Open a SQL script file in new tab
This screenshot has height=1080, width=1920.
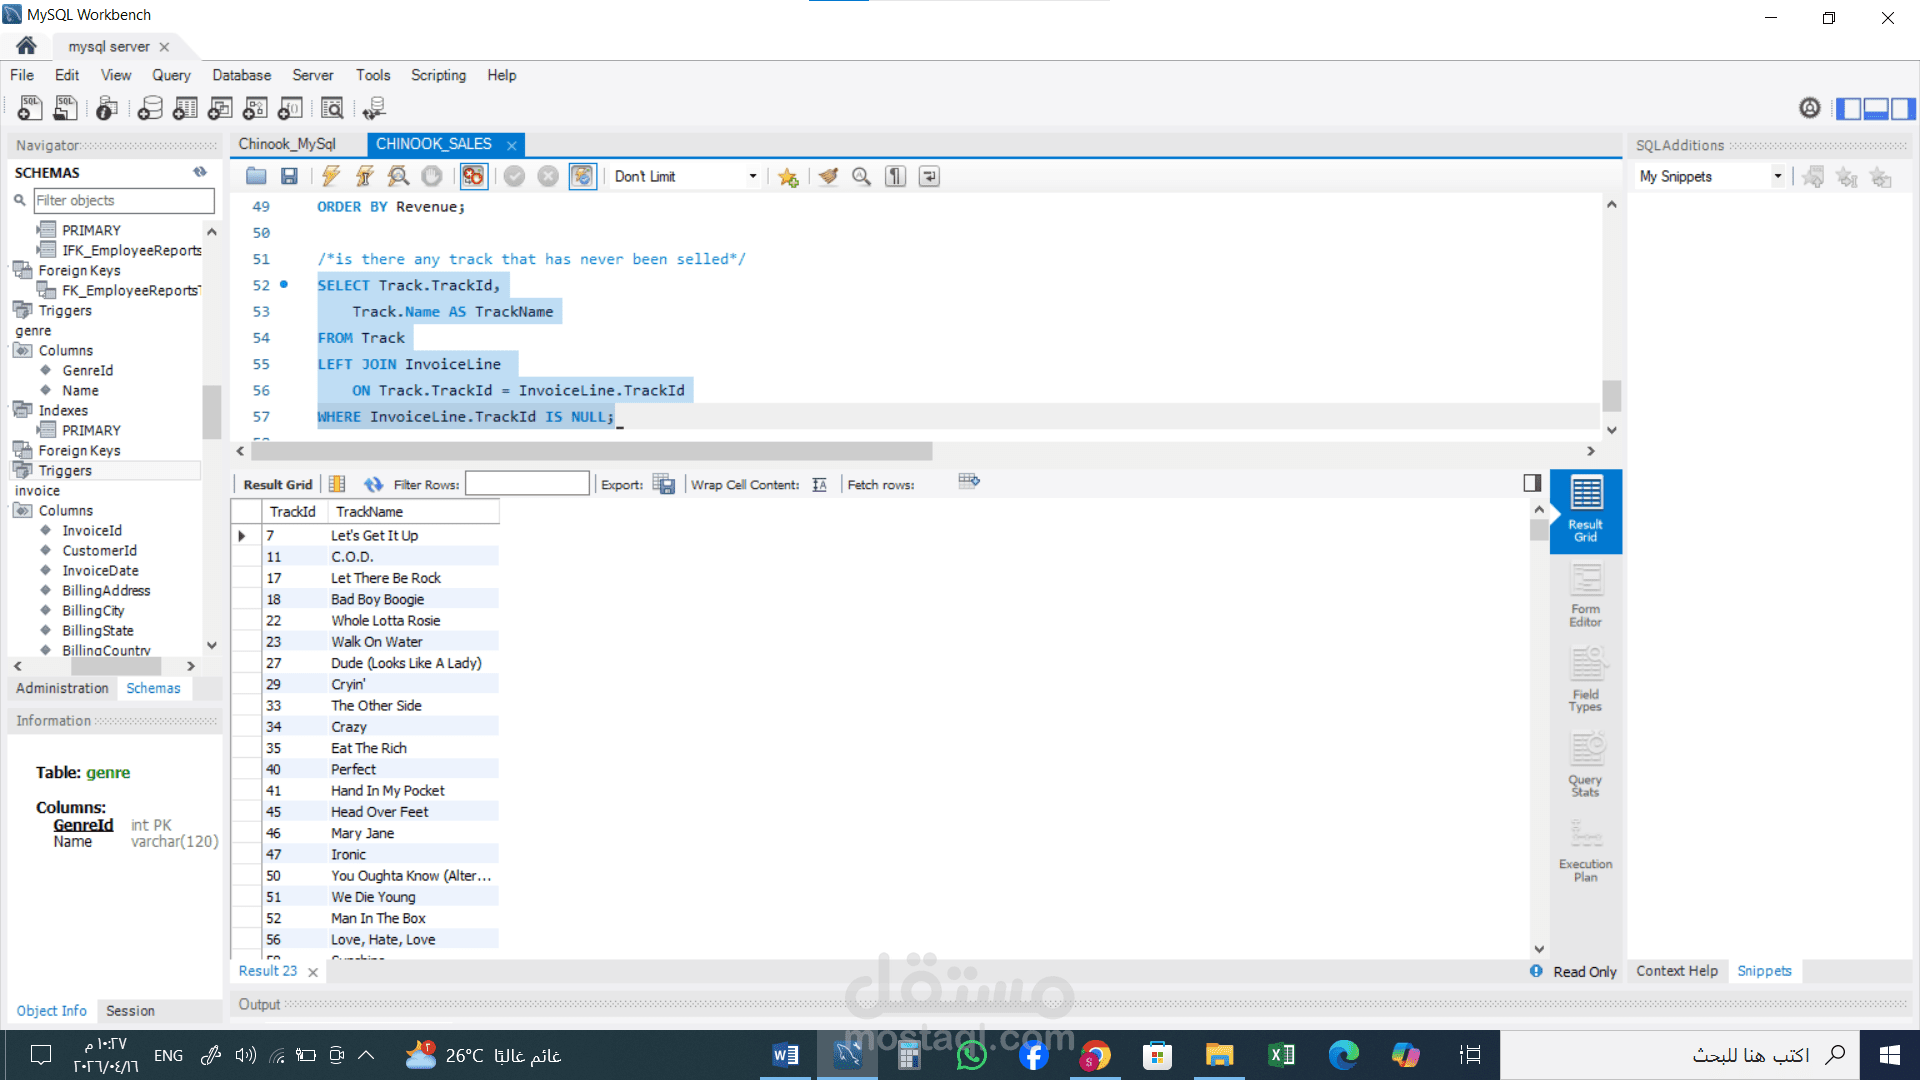click(x=66, y=108)
